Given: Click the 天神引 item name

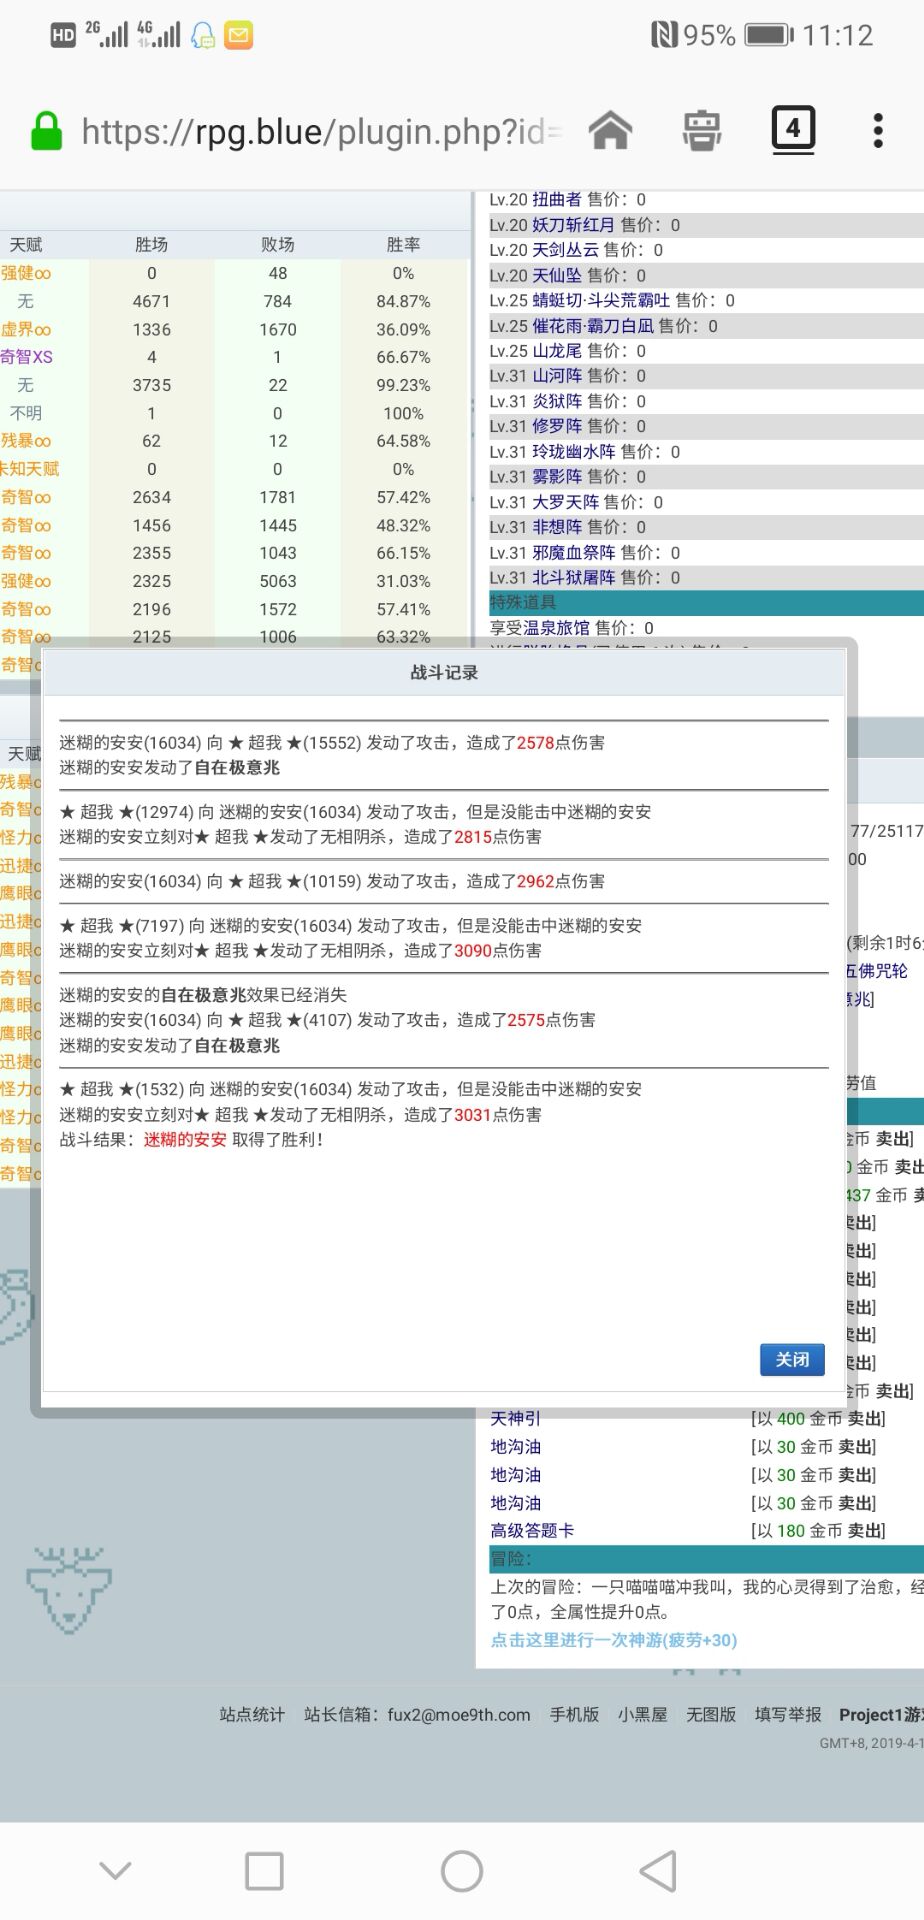Looking at the screenshot, I should (515, 1418).
